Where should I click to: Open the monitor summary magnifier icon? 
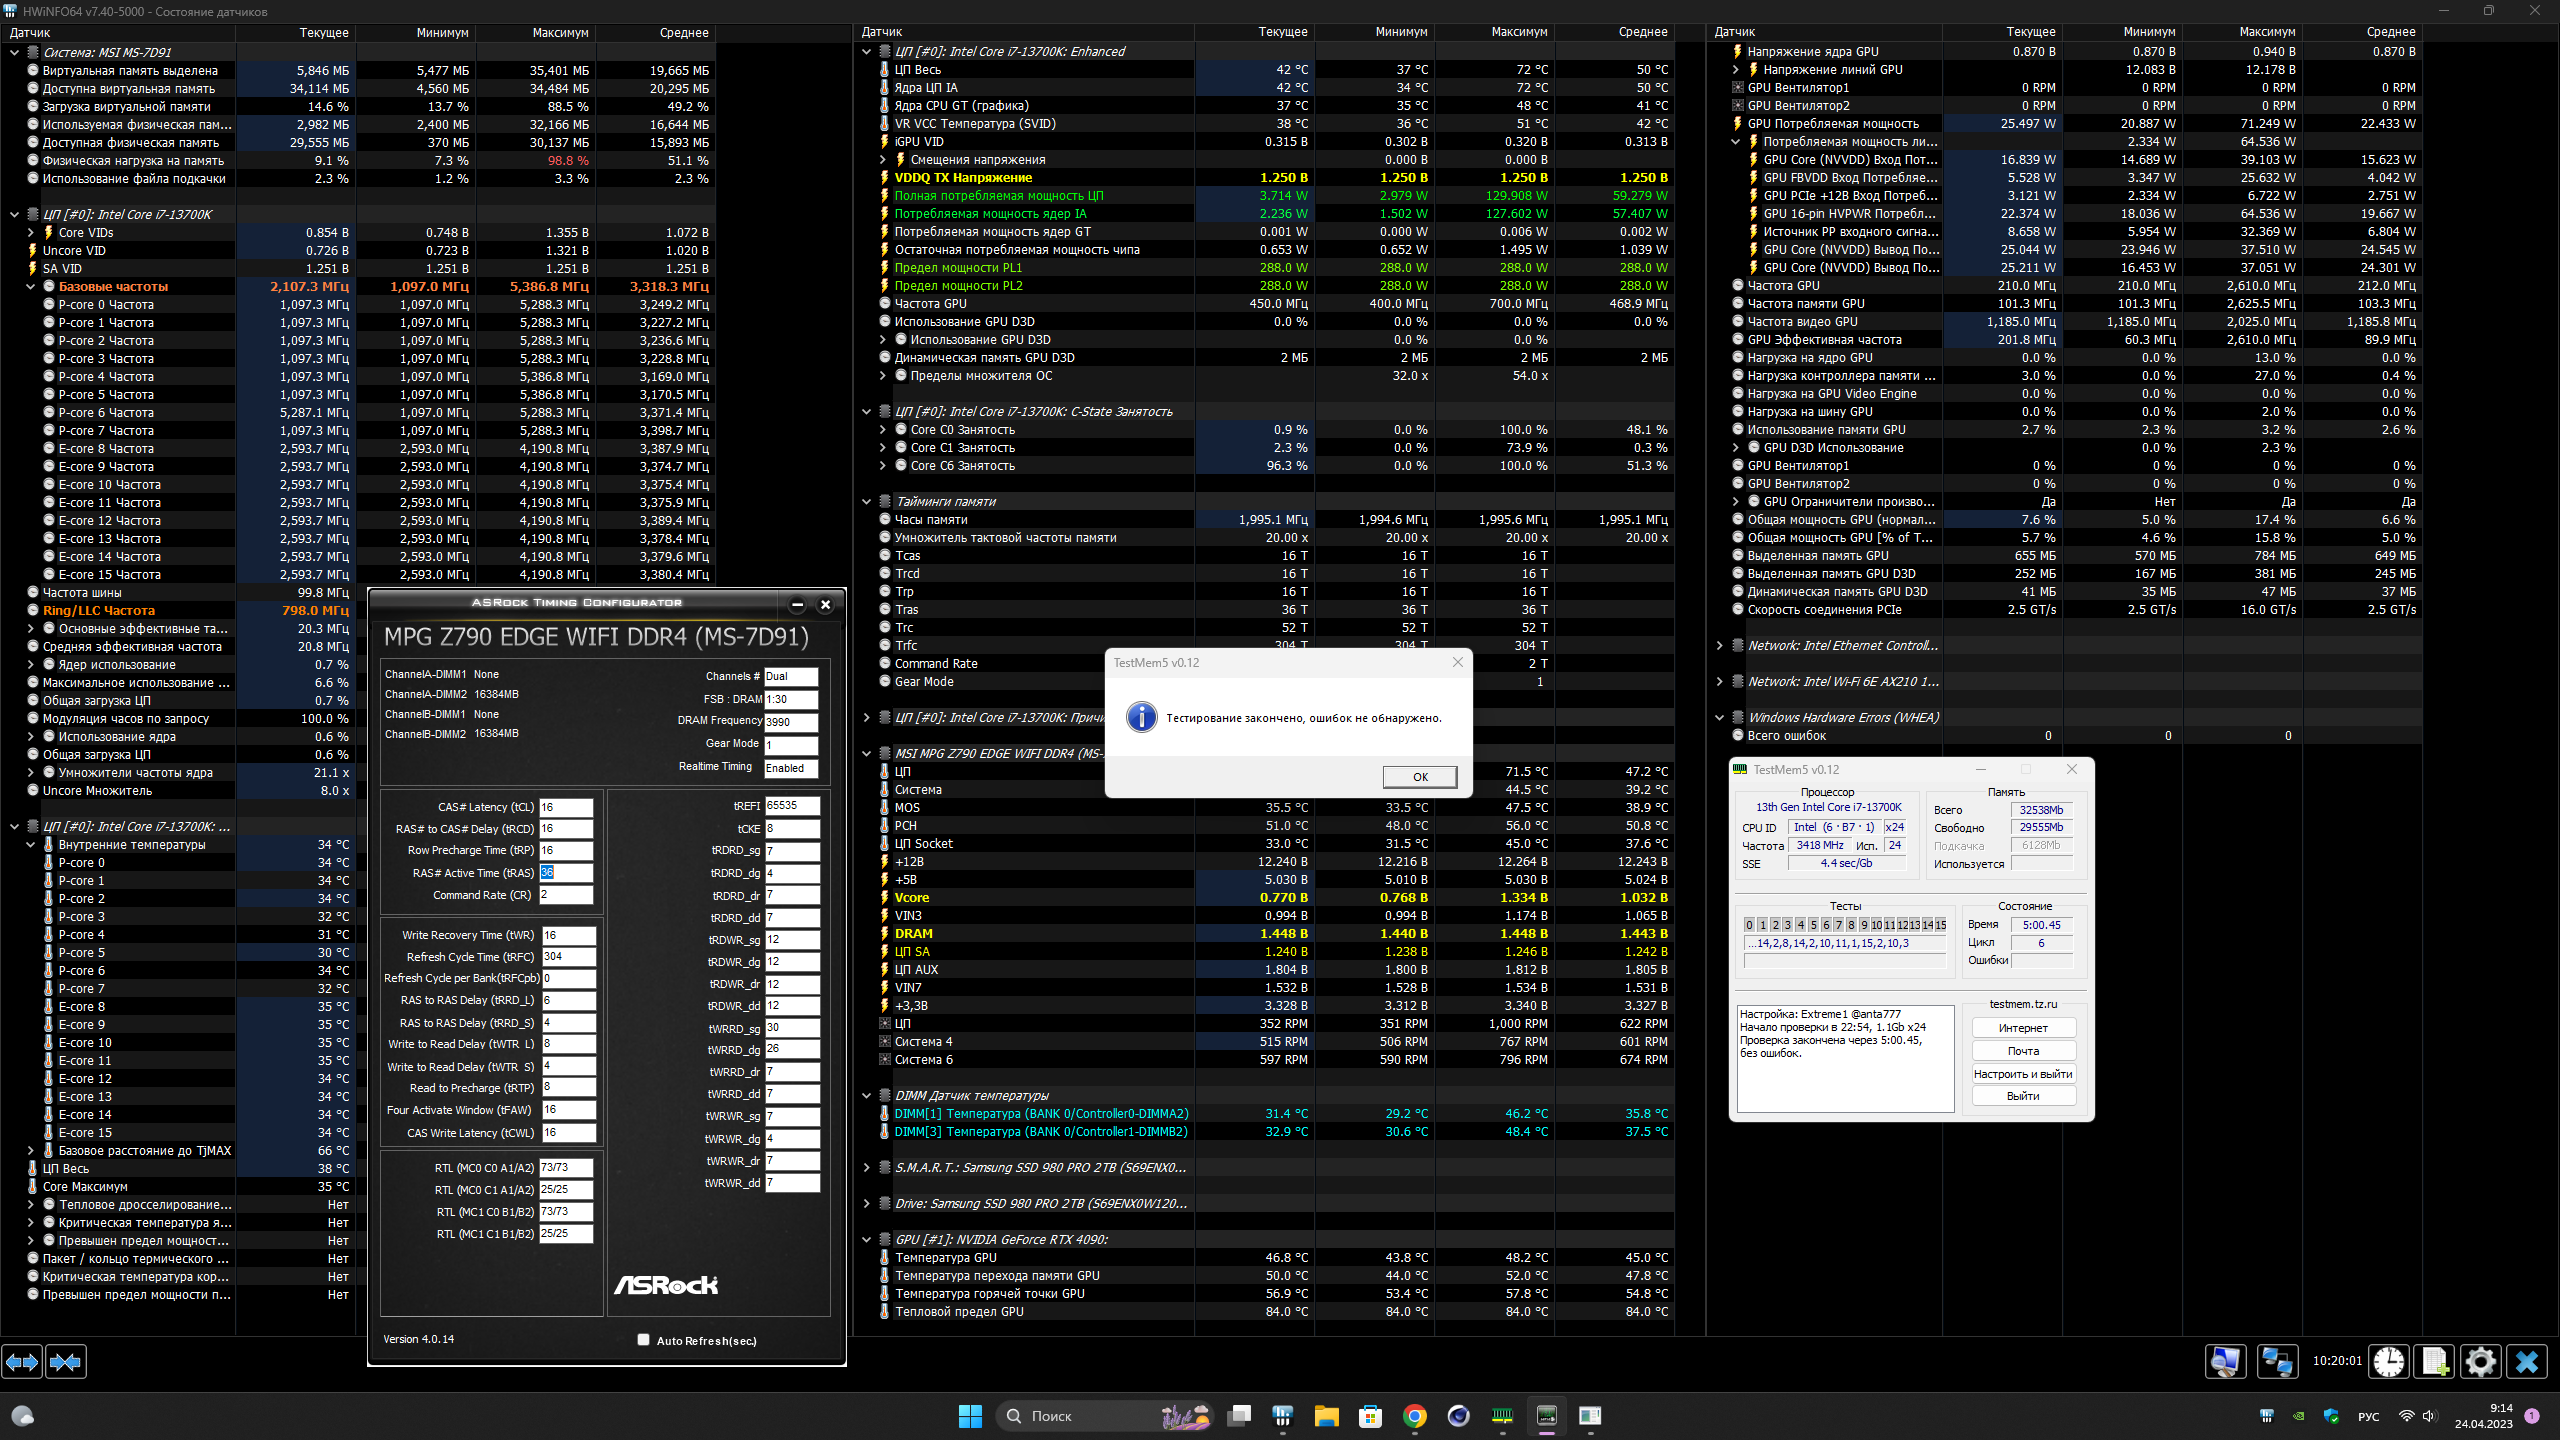click(2225, 1361)
